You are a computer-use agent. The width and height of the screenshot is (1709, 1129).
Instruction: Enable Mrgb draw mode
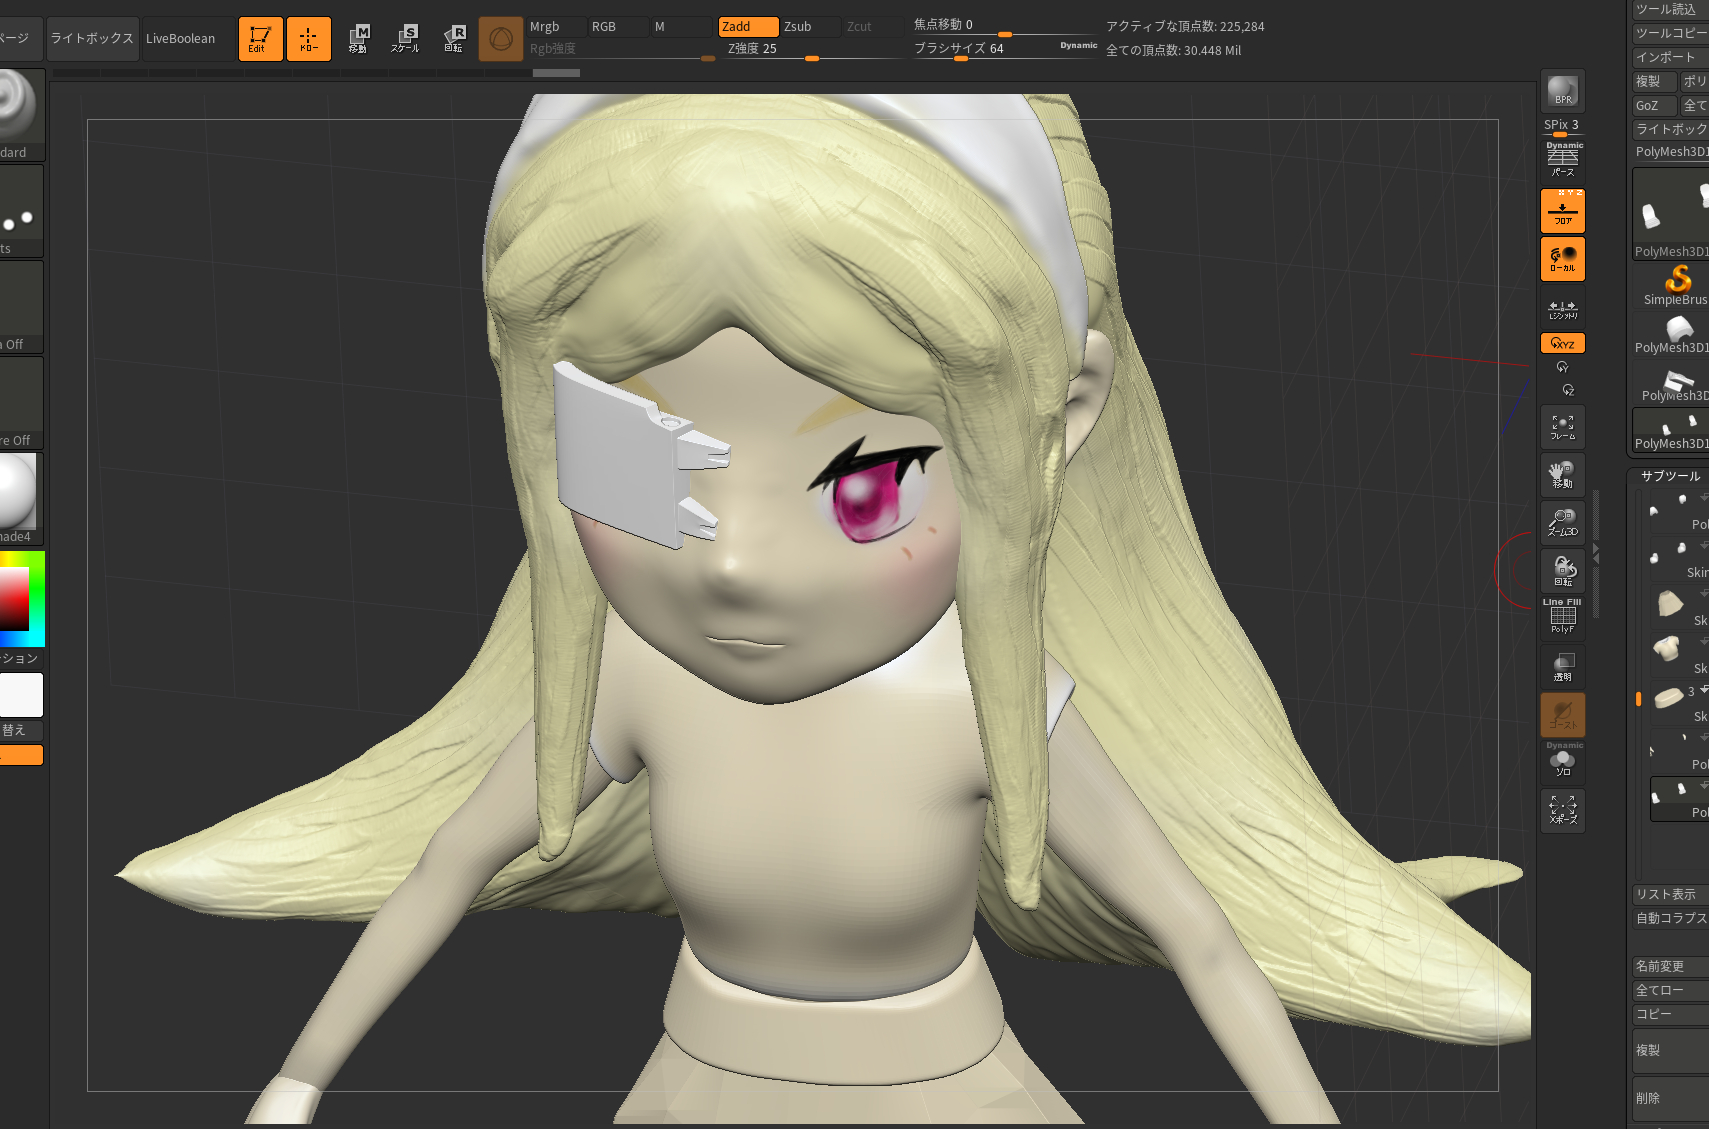(556, 27)
